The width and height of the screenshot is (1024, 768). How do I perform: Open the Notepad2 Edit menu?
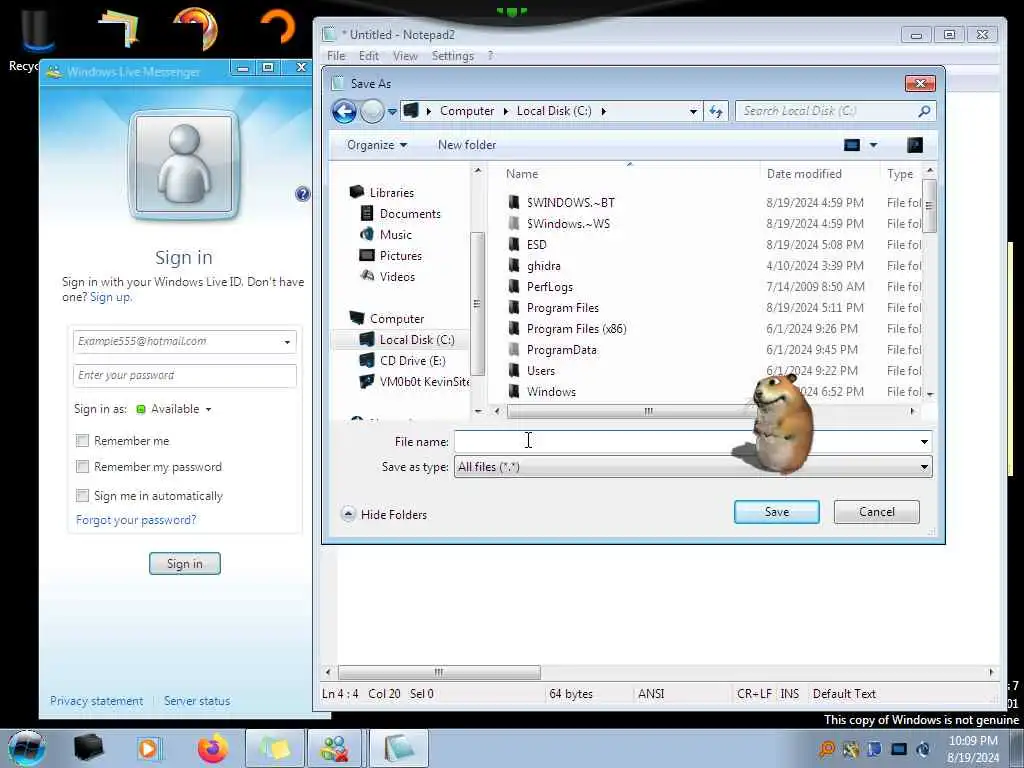[368, 56]
